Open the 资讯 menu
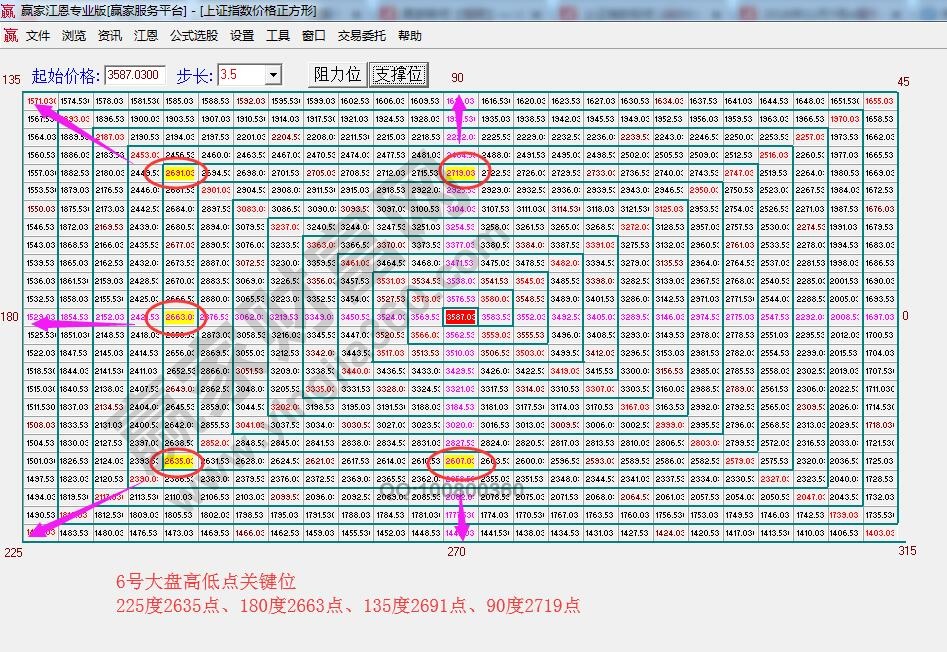 click(108, 34)
